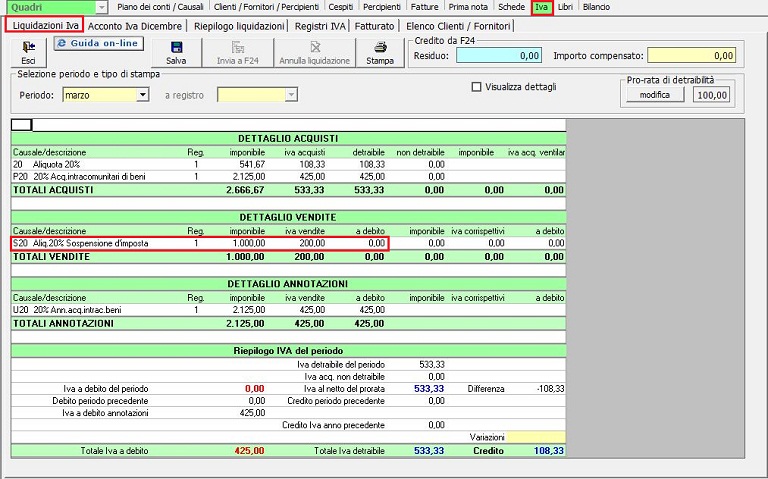This screenshot has height=479, width=768.
Task: Switch to the Riepilogo liquidazioni tab
Action: coord(239,26)
